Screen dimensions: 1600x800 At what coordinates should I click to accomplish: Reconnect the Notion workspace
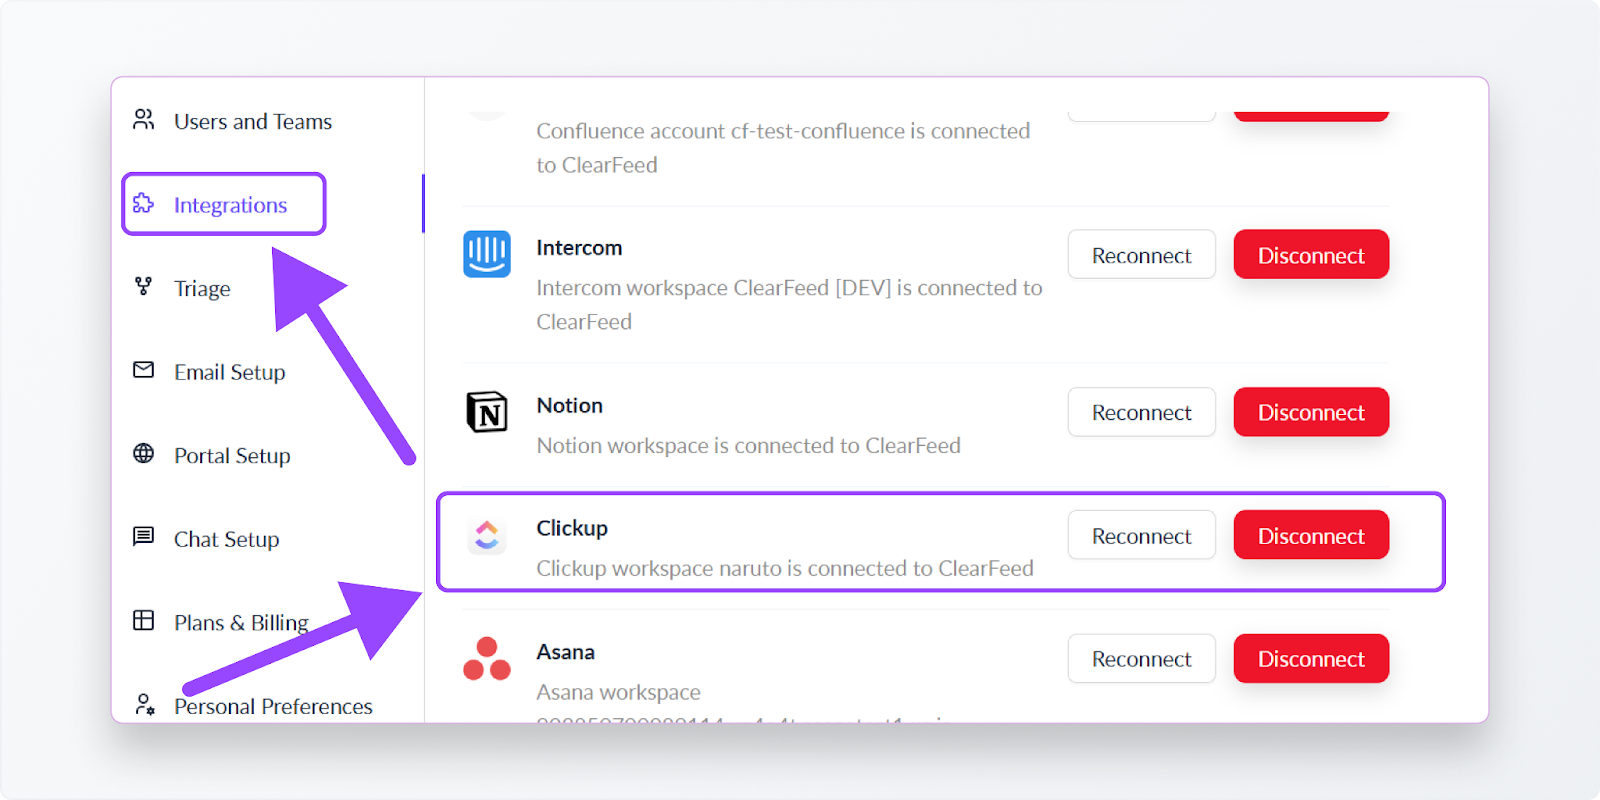tap(1142, 412)
